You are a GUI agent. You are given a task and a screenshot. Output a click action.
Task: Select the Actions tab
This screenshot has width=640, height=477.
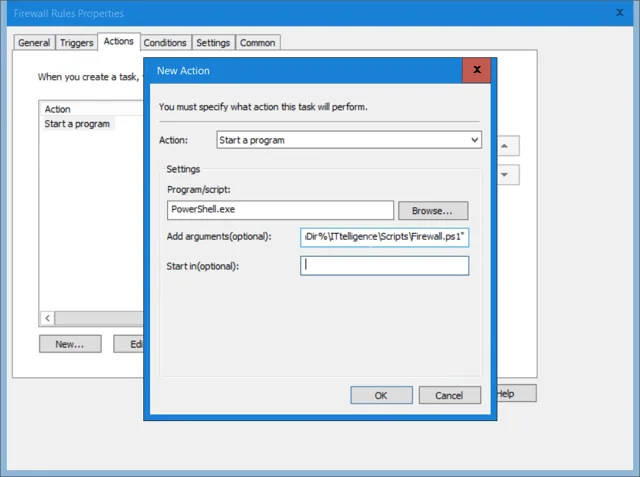tap(119, 41)
